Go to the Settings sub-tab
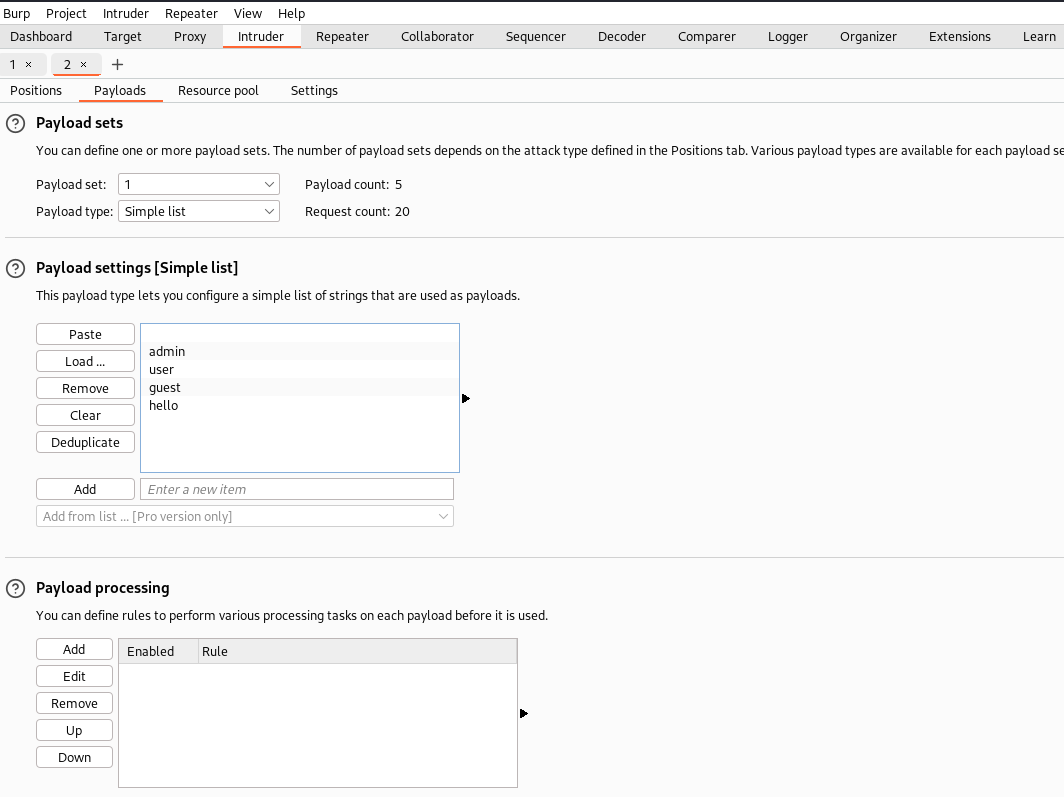The width and height of the screenshot is (1064, 797). point(314,91)
